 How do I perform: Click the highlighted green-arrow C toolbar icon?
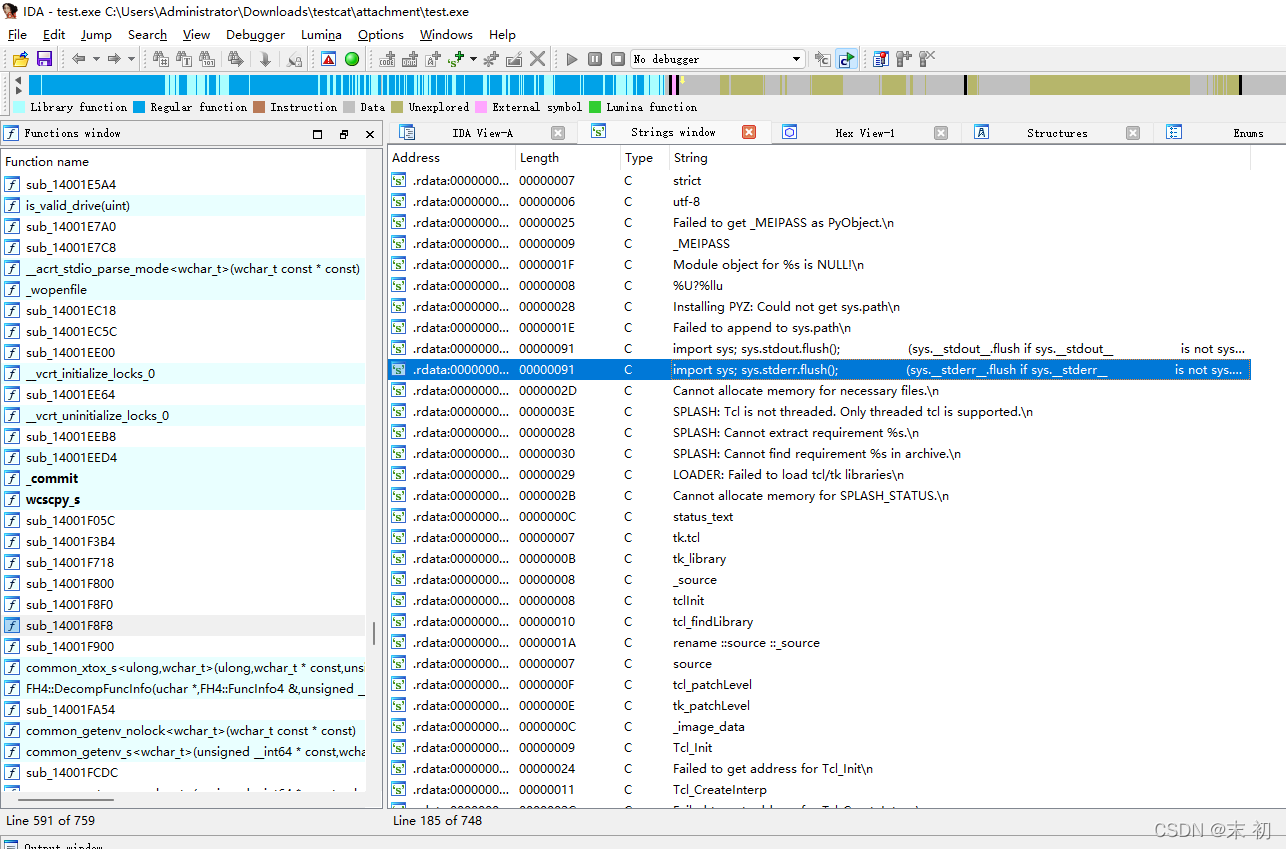[847, 59]
